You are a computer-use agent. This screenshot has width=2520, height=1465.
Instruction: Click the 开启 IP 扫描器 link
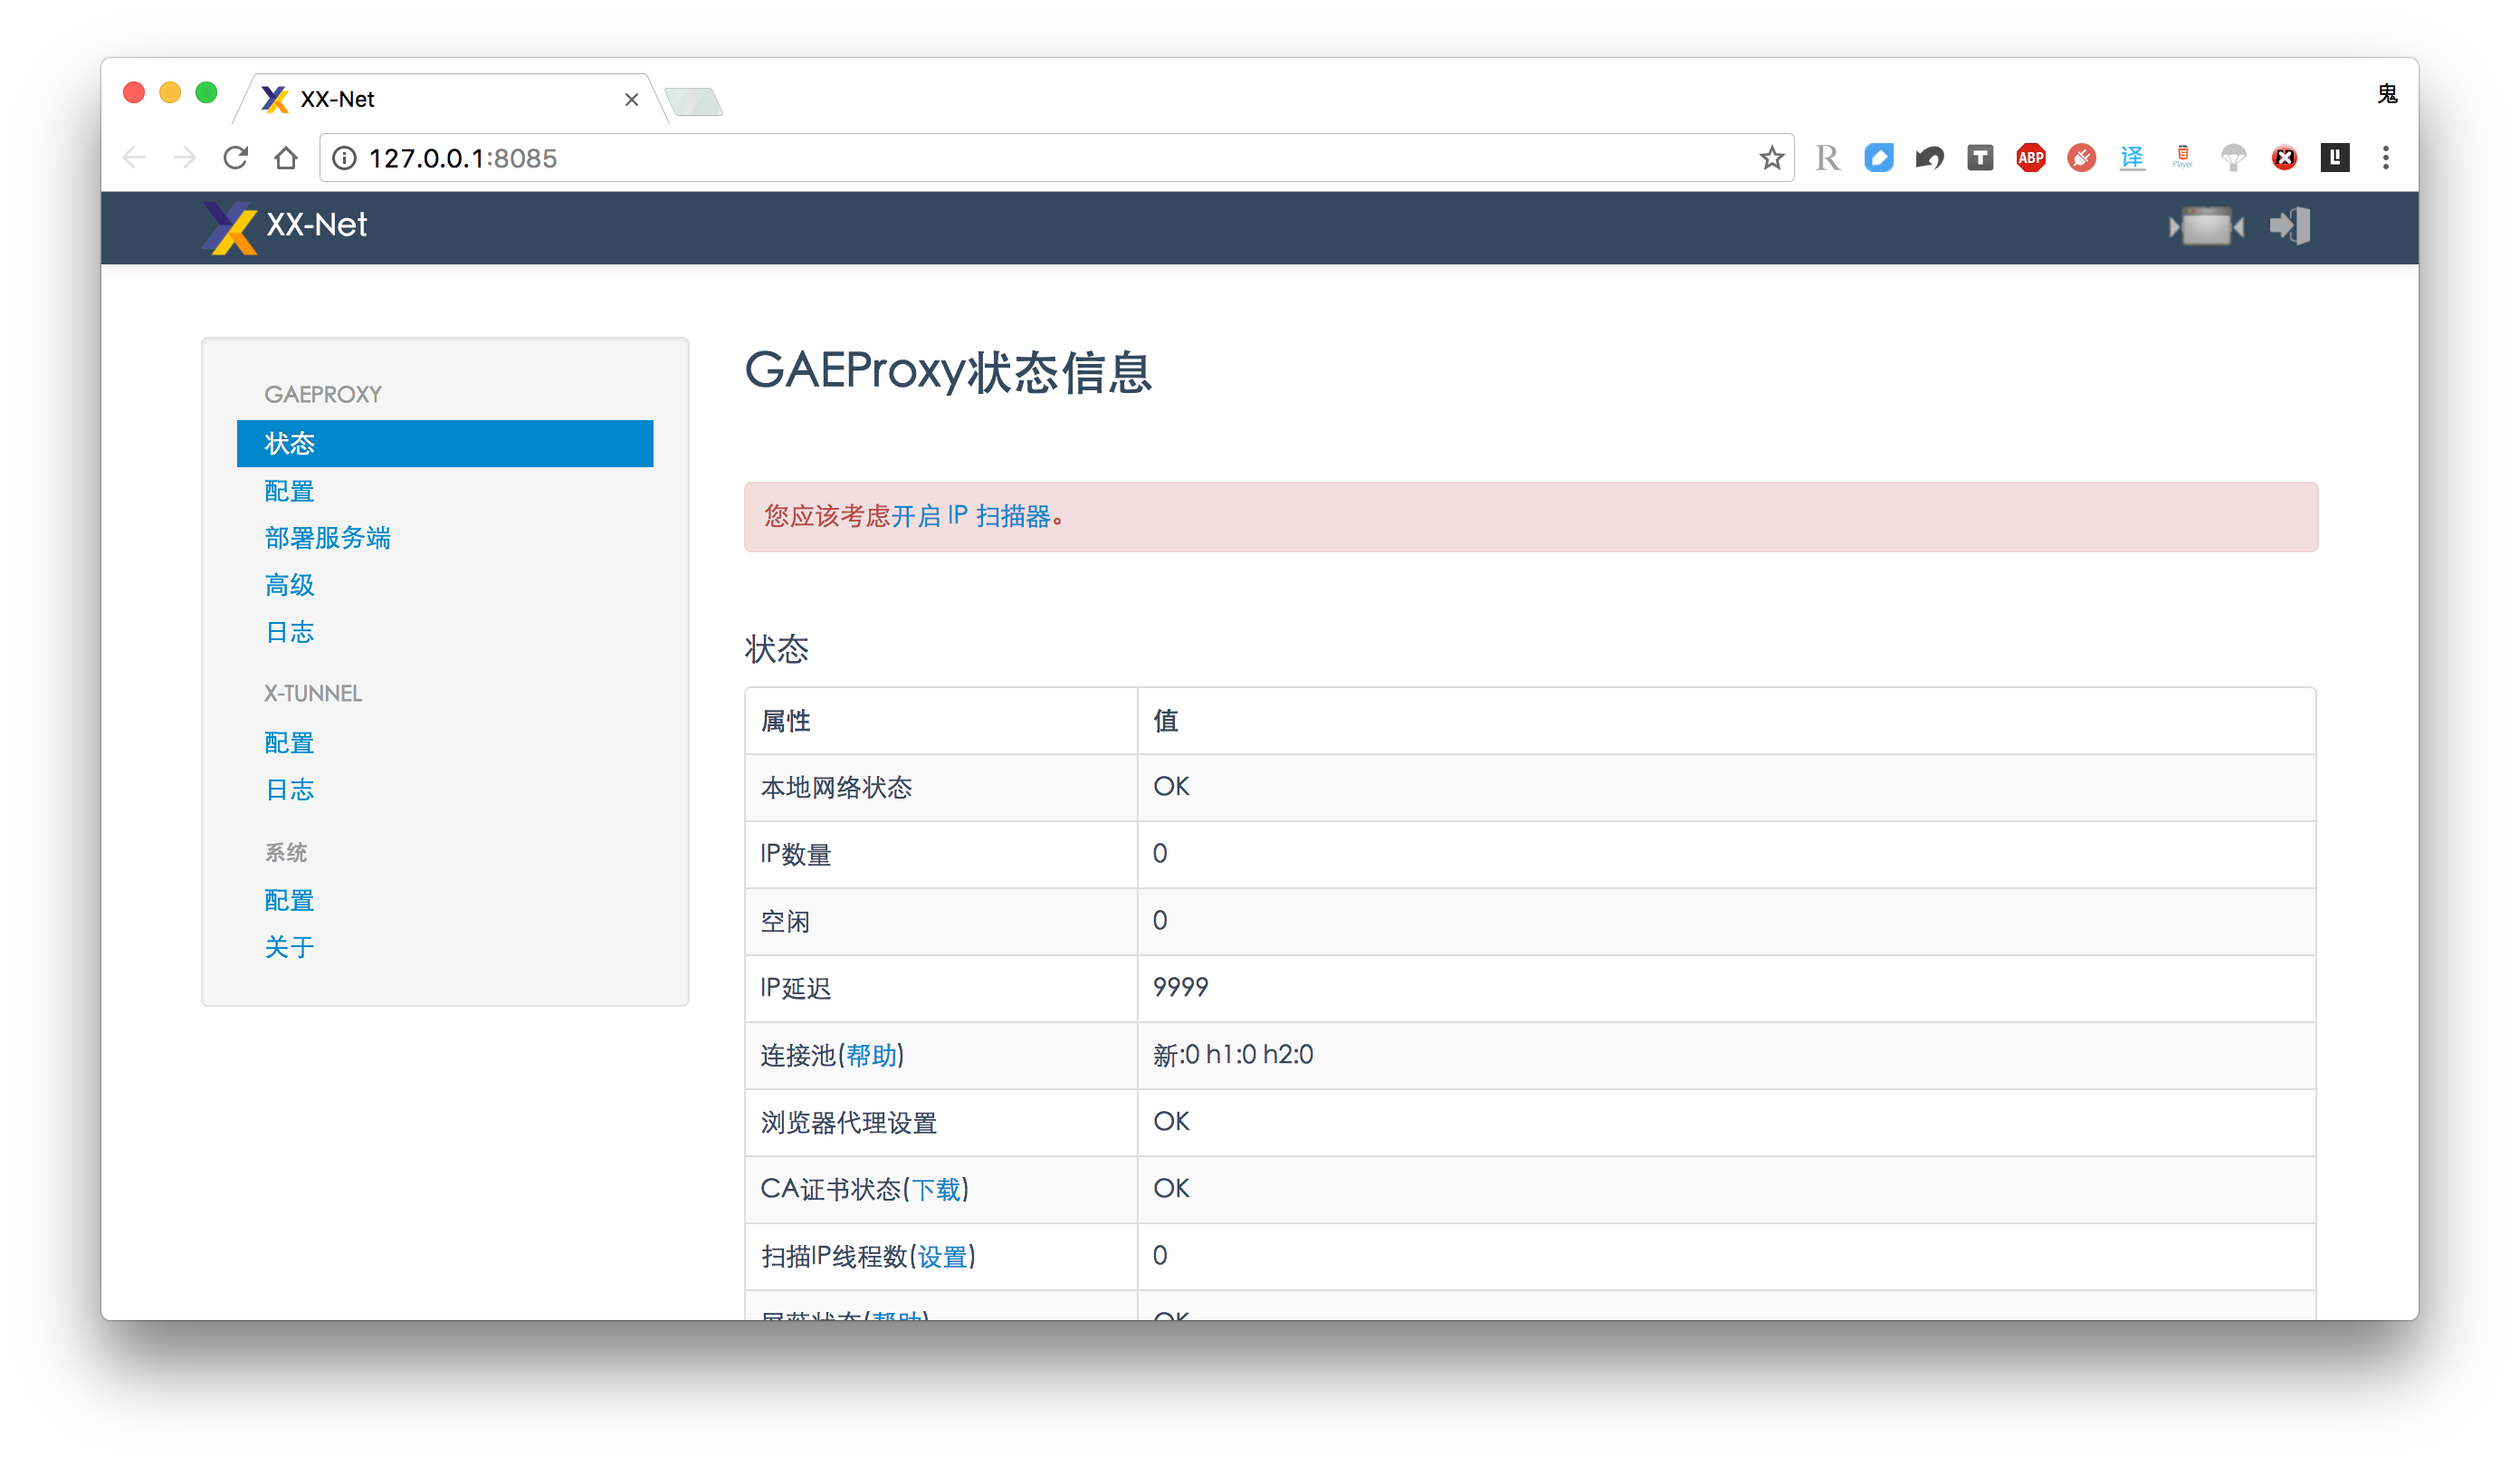point(970,516)
